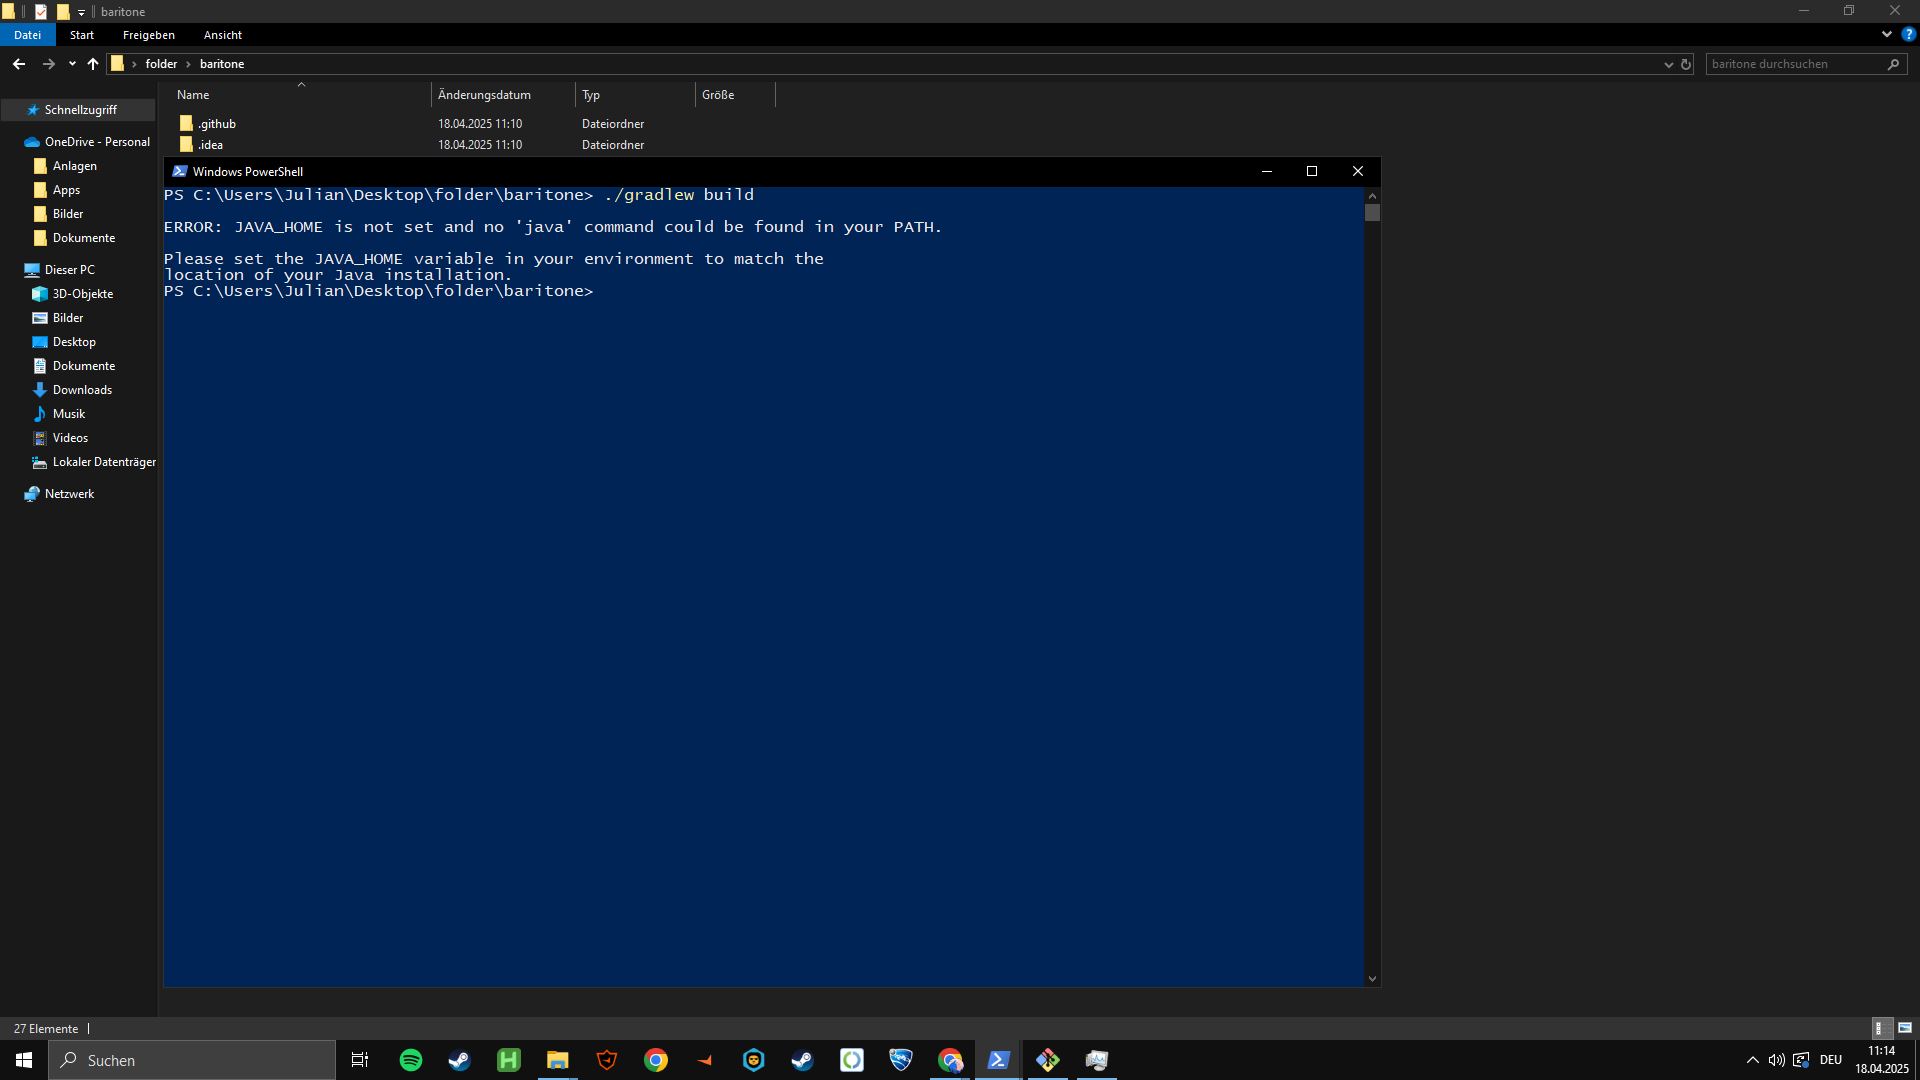Expand breadcrumb chevron after folder
The height and width of the screenshot is (1080, 1920).
pos(188,64)
